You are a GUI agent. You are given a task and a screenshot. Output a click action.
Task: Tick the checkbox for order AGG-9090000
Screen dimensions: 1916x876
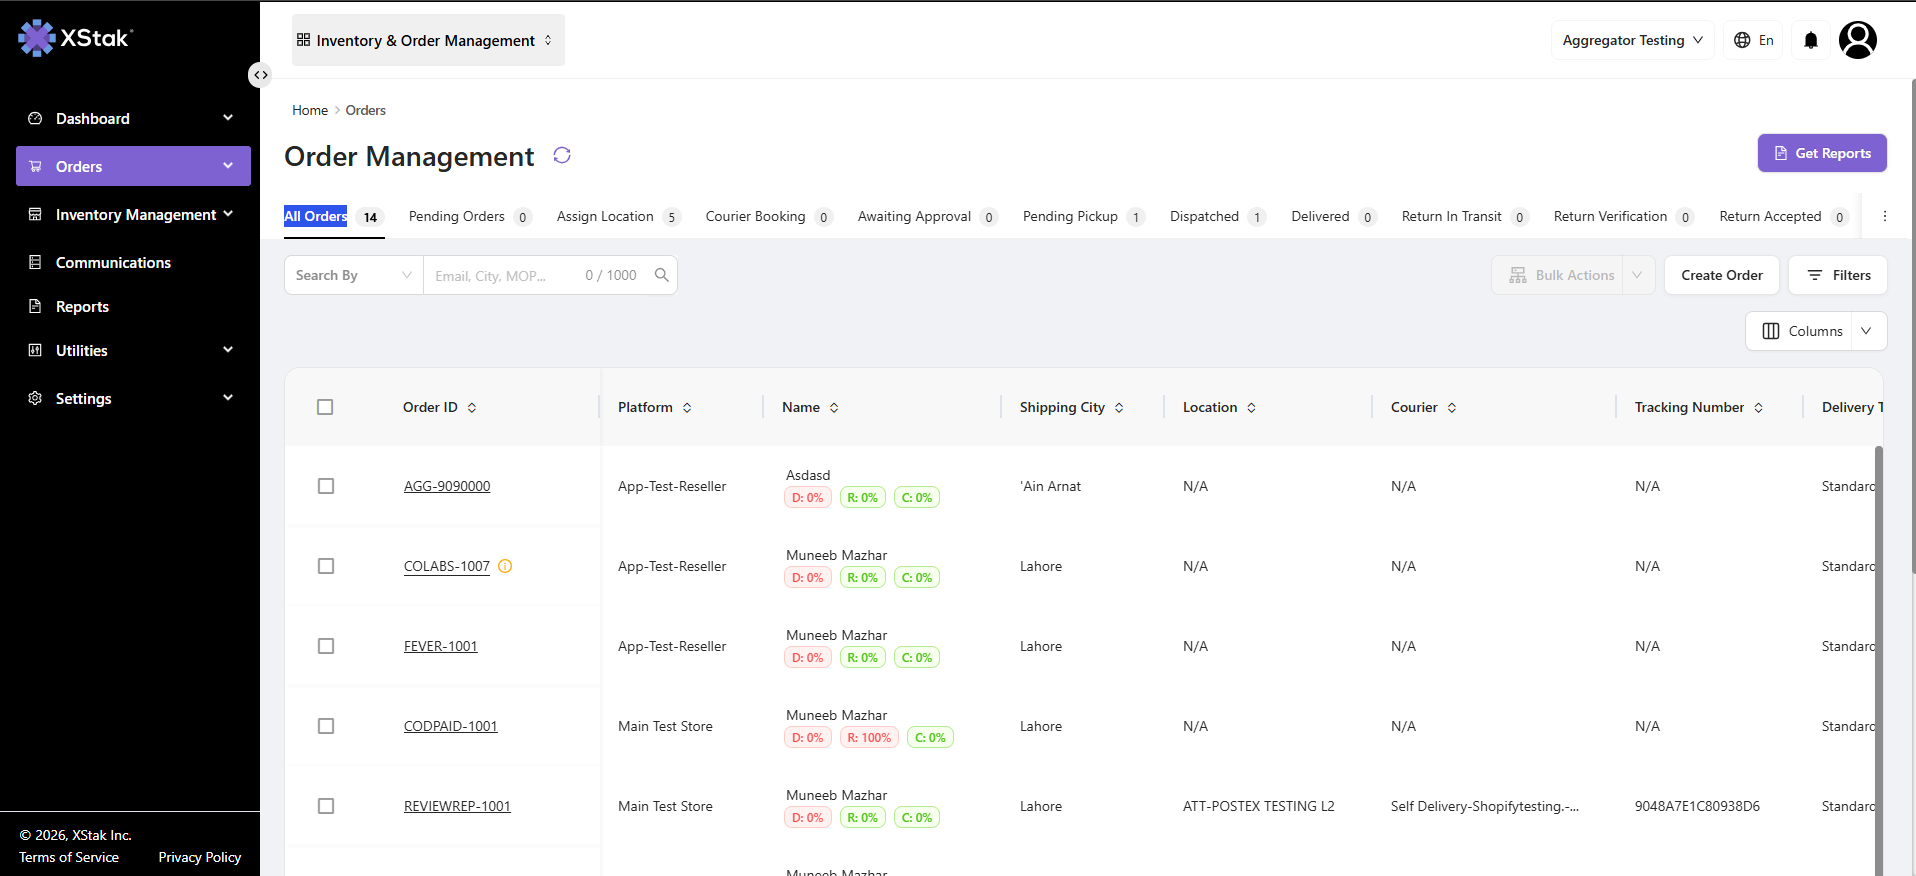click(x=326, y=486)
